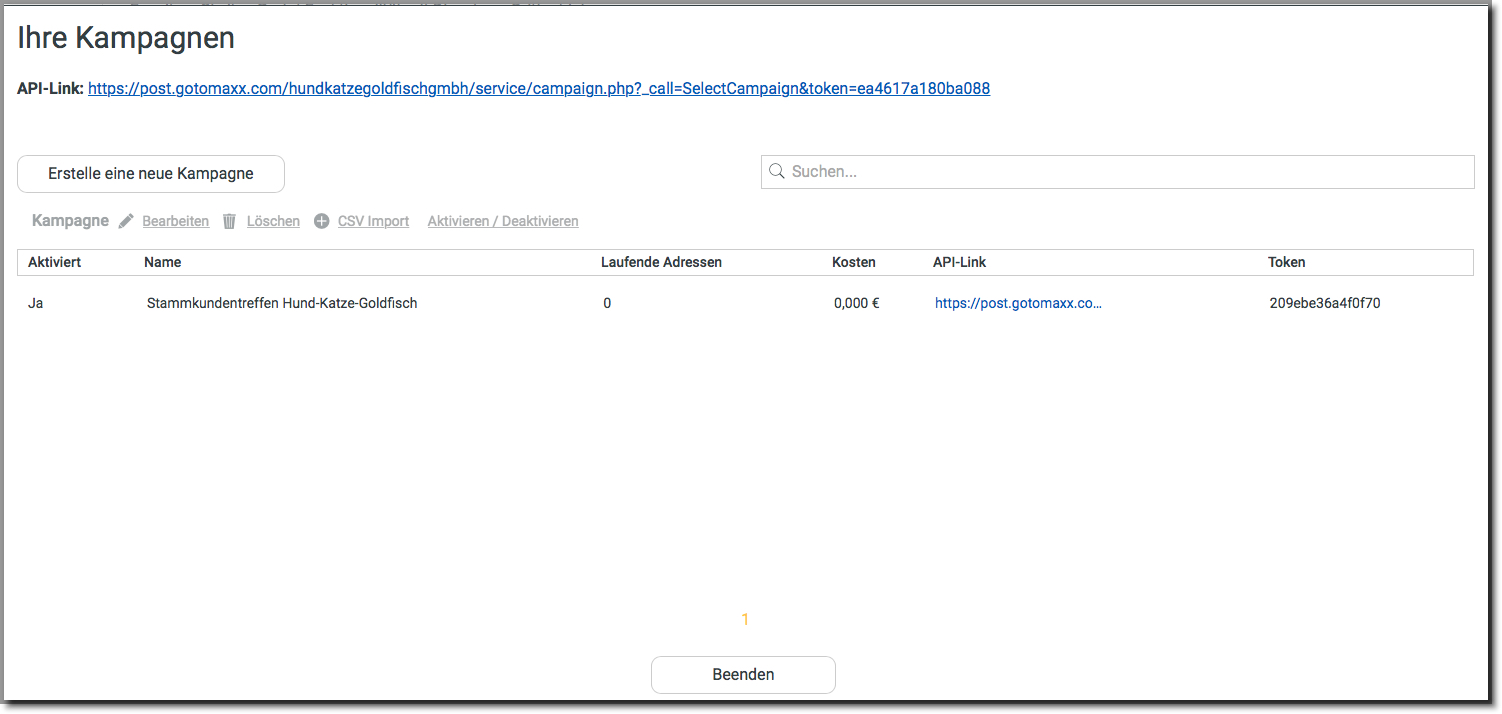
Task: Go to page 1 in the pagination
Action: point(745,620)
